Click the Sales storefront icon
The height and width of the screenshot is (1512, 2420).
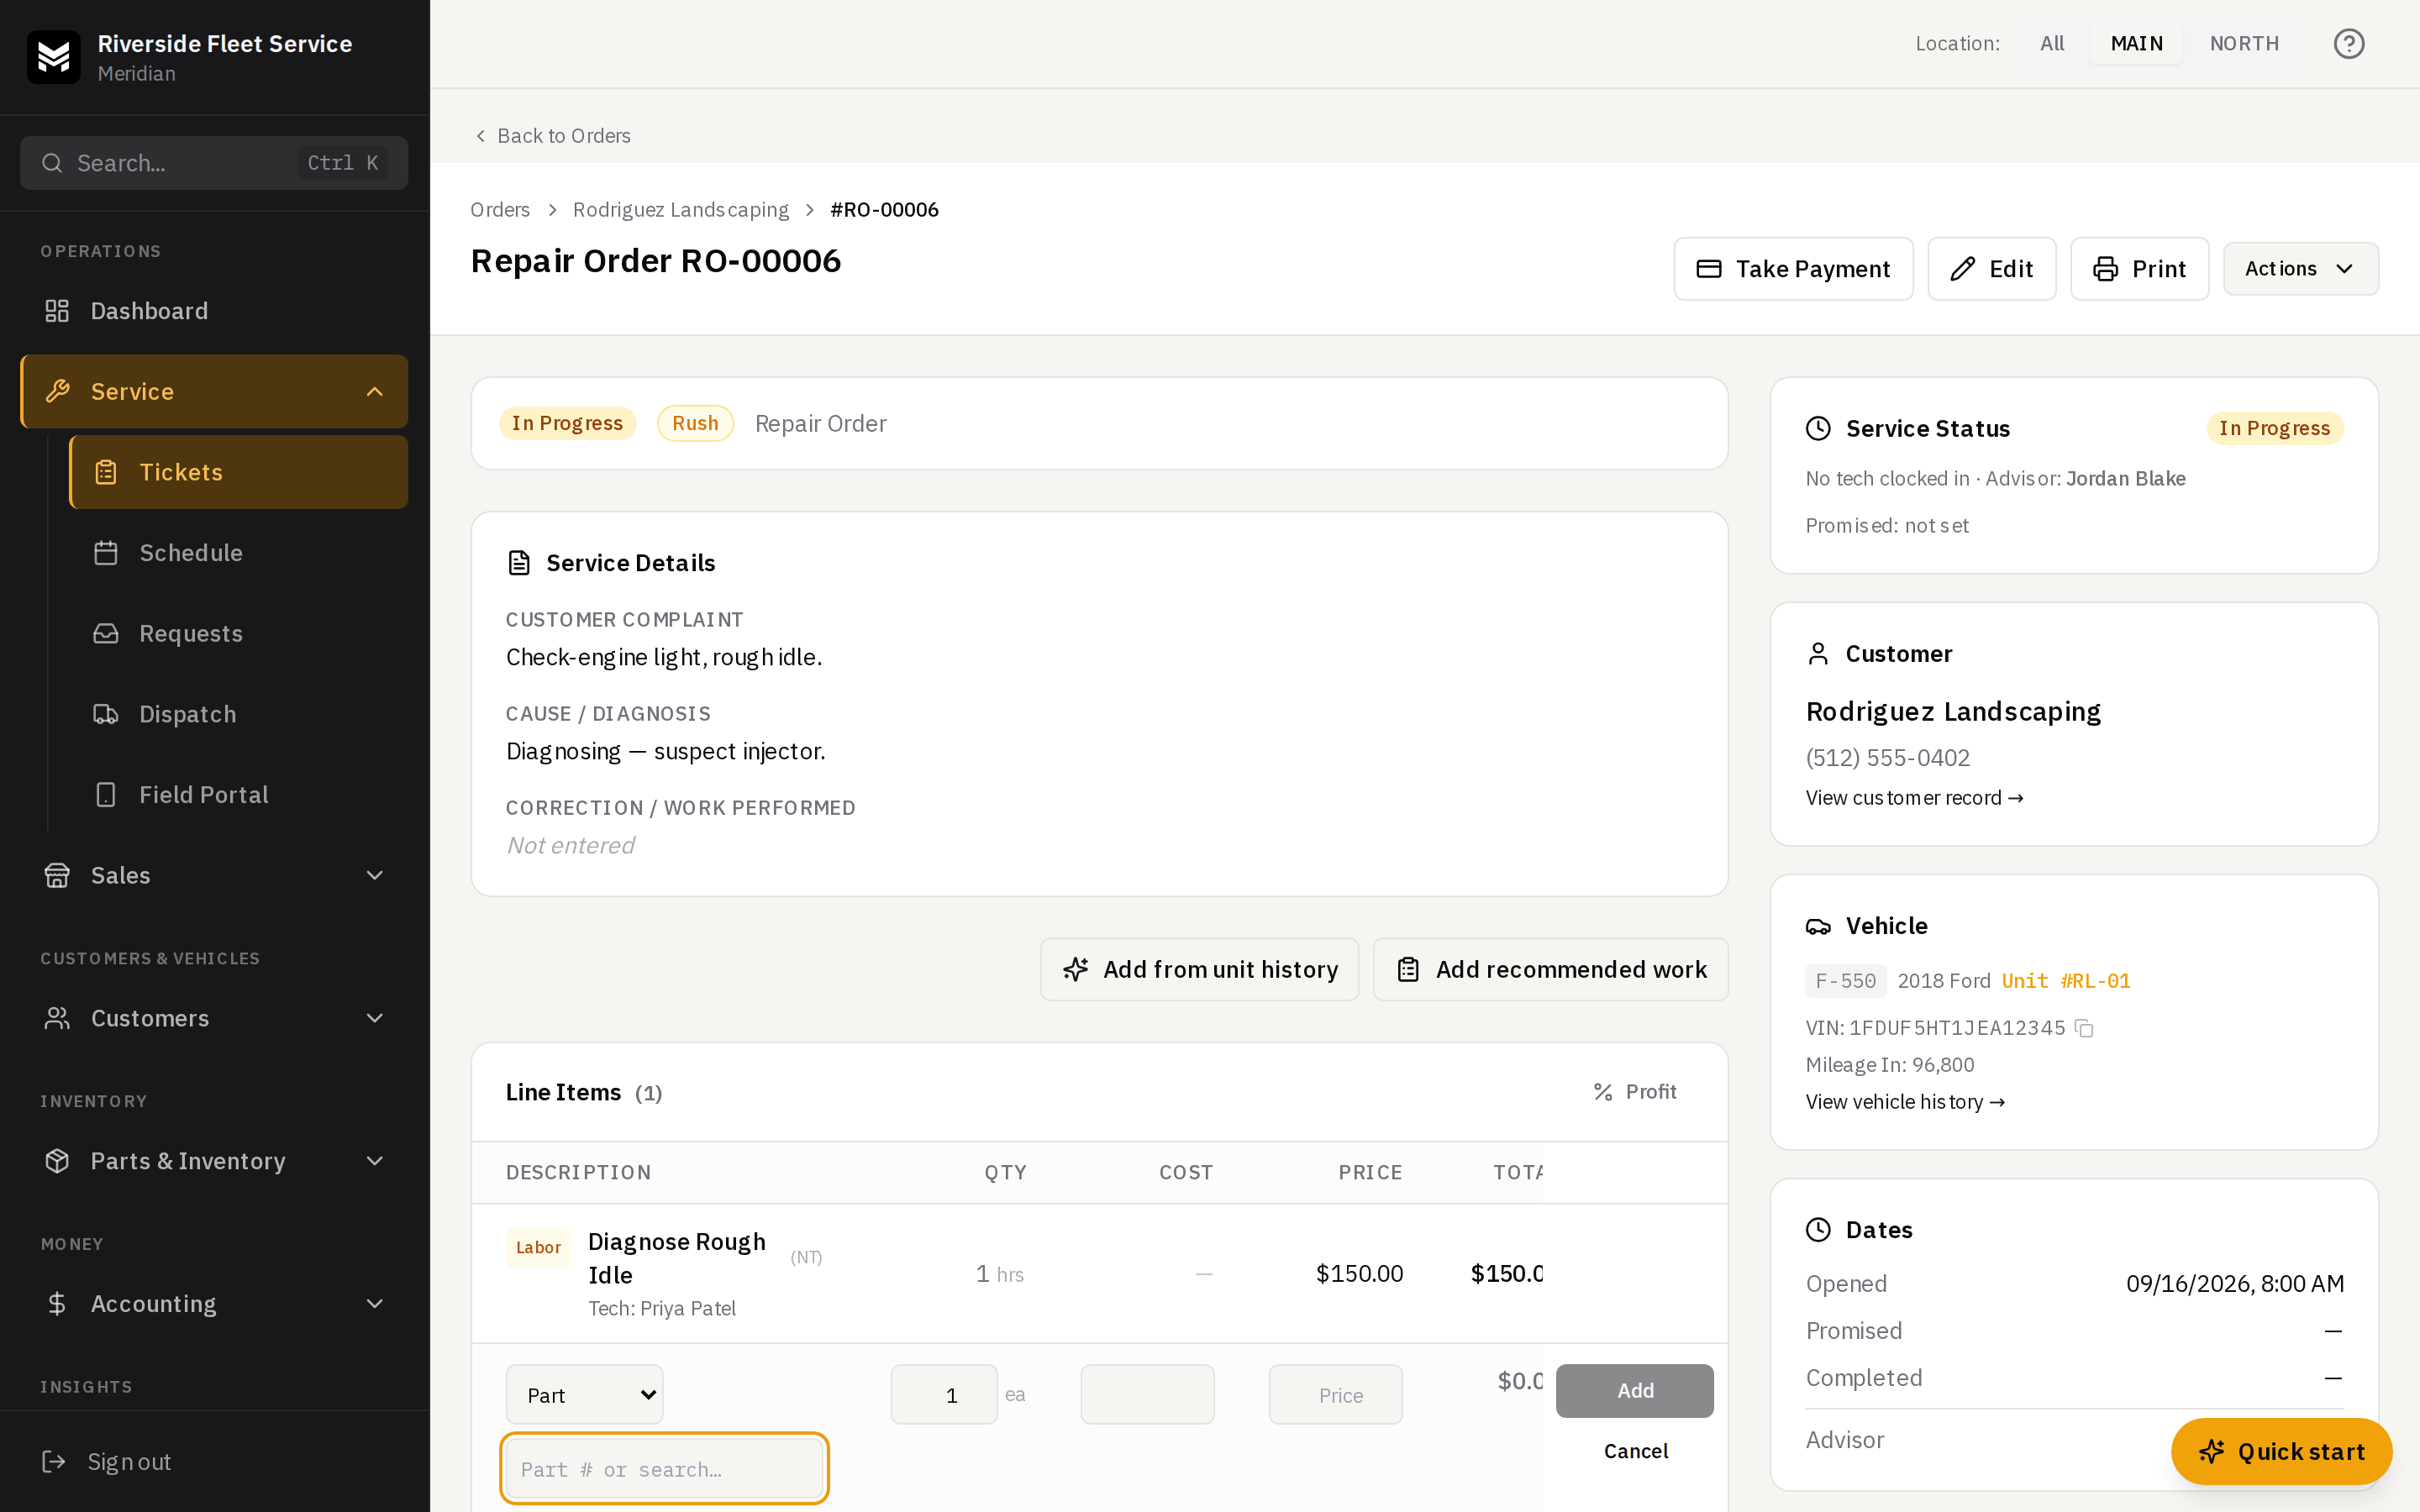click(x=57, y=875)
